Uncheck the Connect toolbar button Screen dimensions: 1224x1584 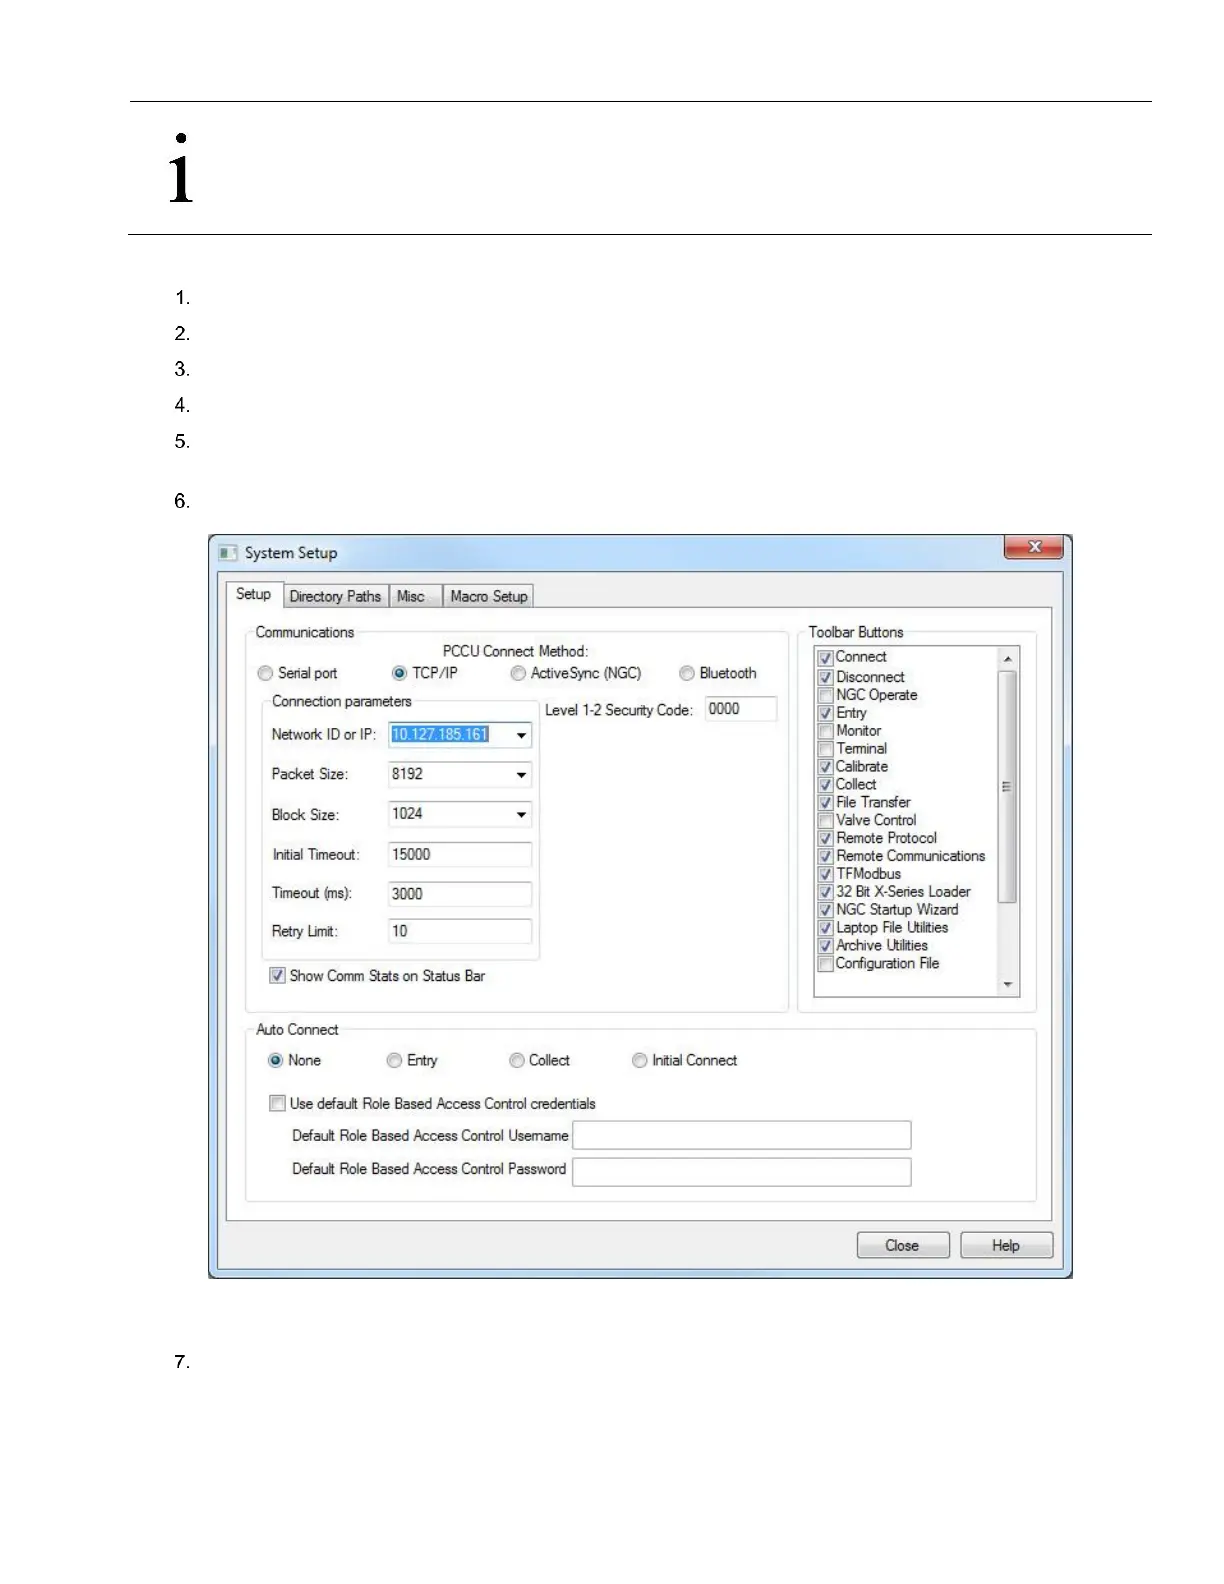[x=826, y=658]
